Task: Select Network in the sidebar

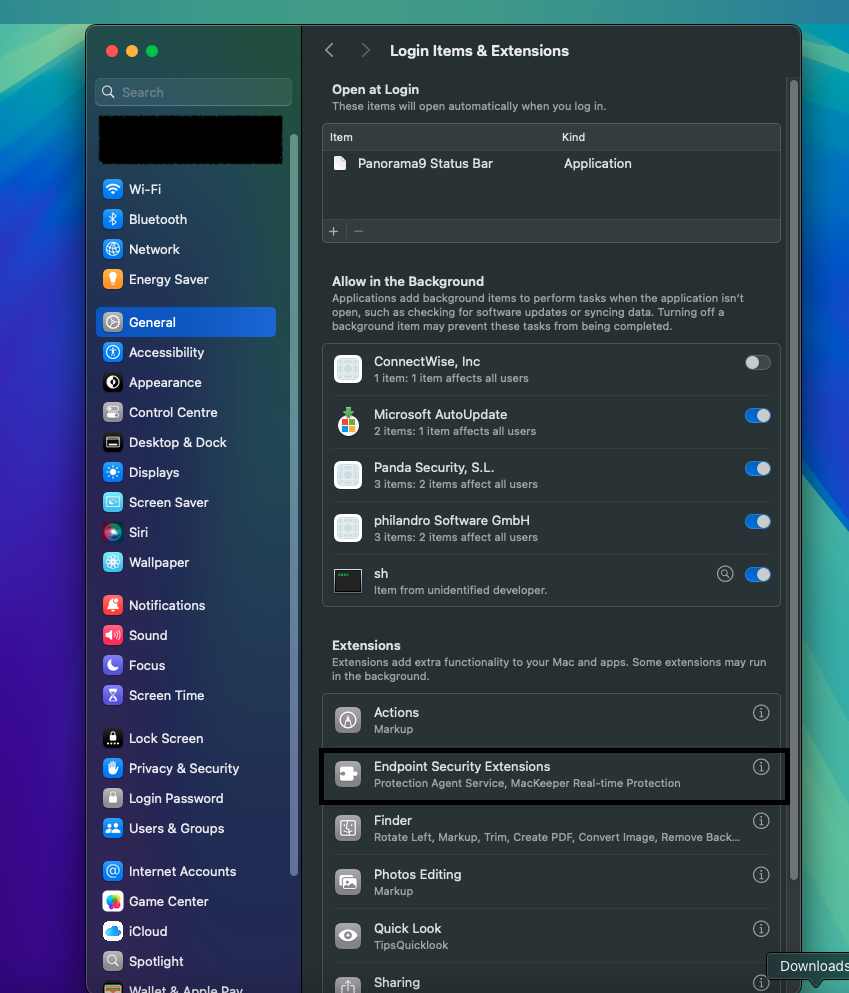Action: [186, 249]
